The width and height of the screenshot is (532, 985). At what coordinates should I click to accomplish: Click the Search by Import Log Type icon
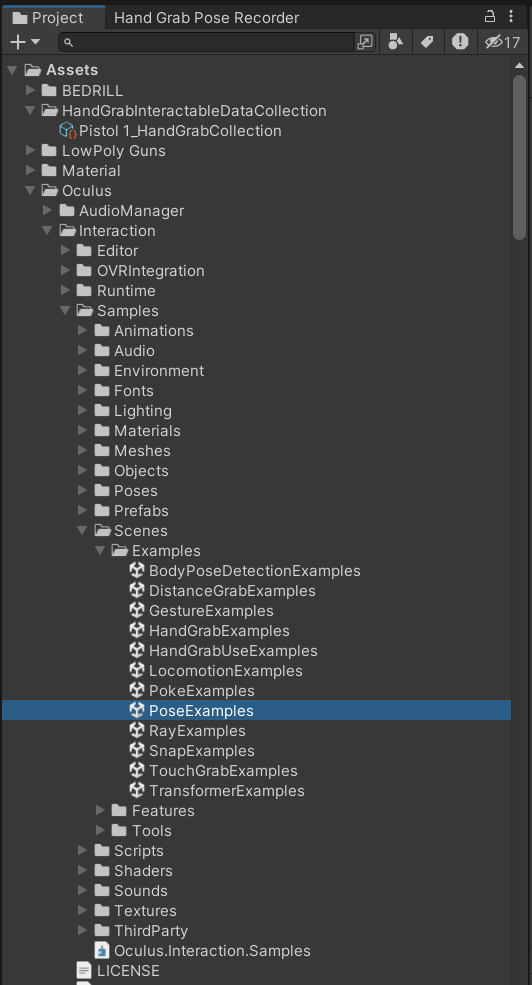pyautogui.click(x=460, y=42)
